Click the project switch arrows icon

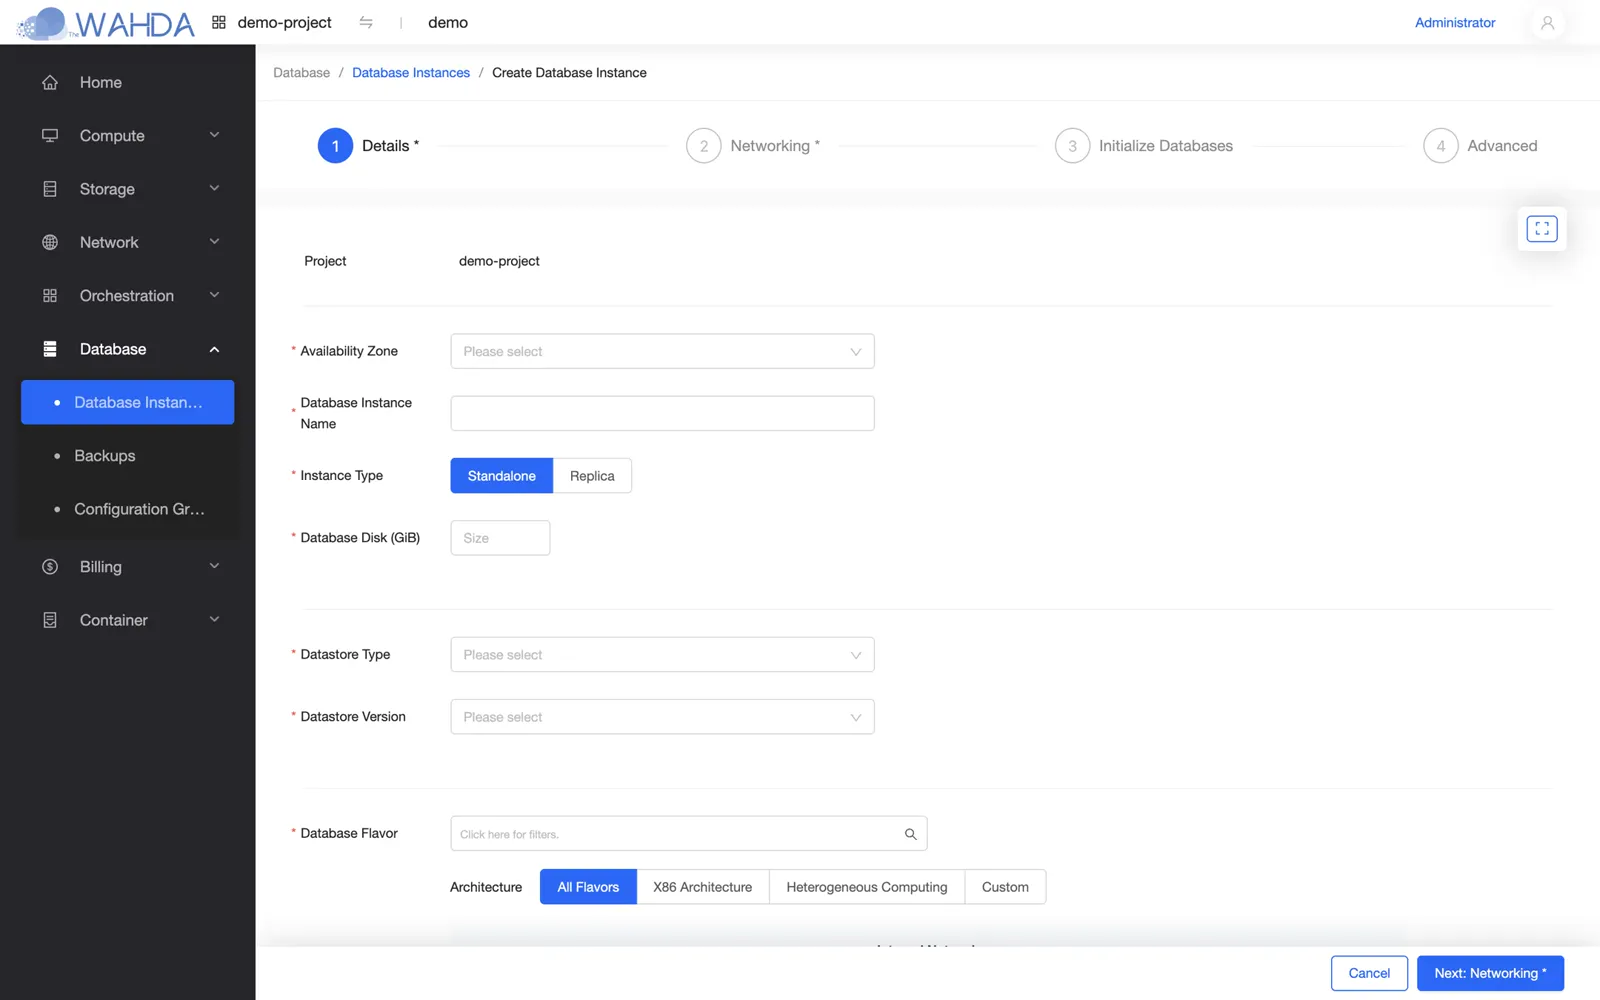[x=366, y=22]
